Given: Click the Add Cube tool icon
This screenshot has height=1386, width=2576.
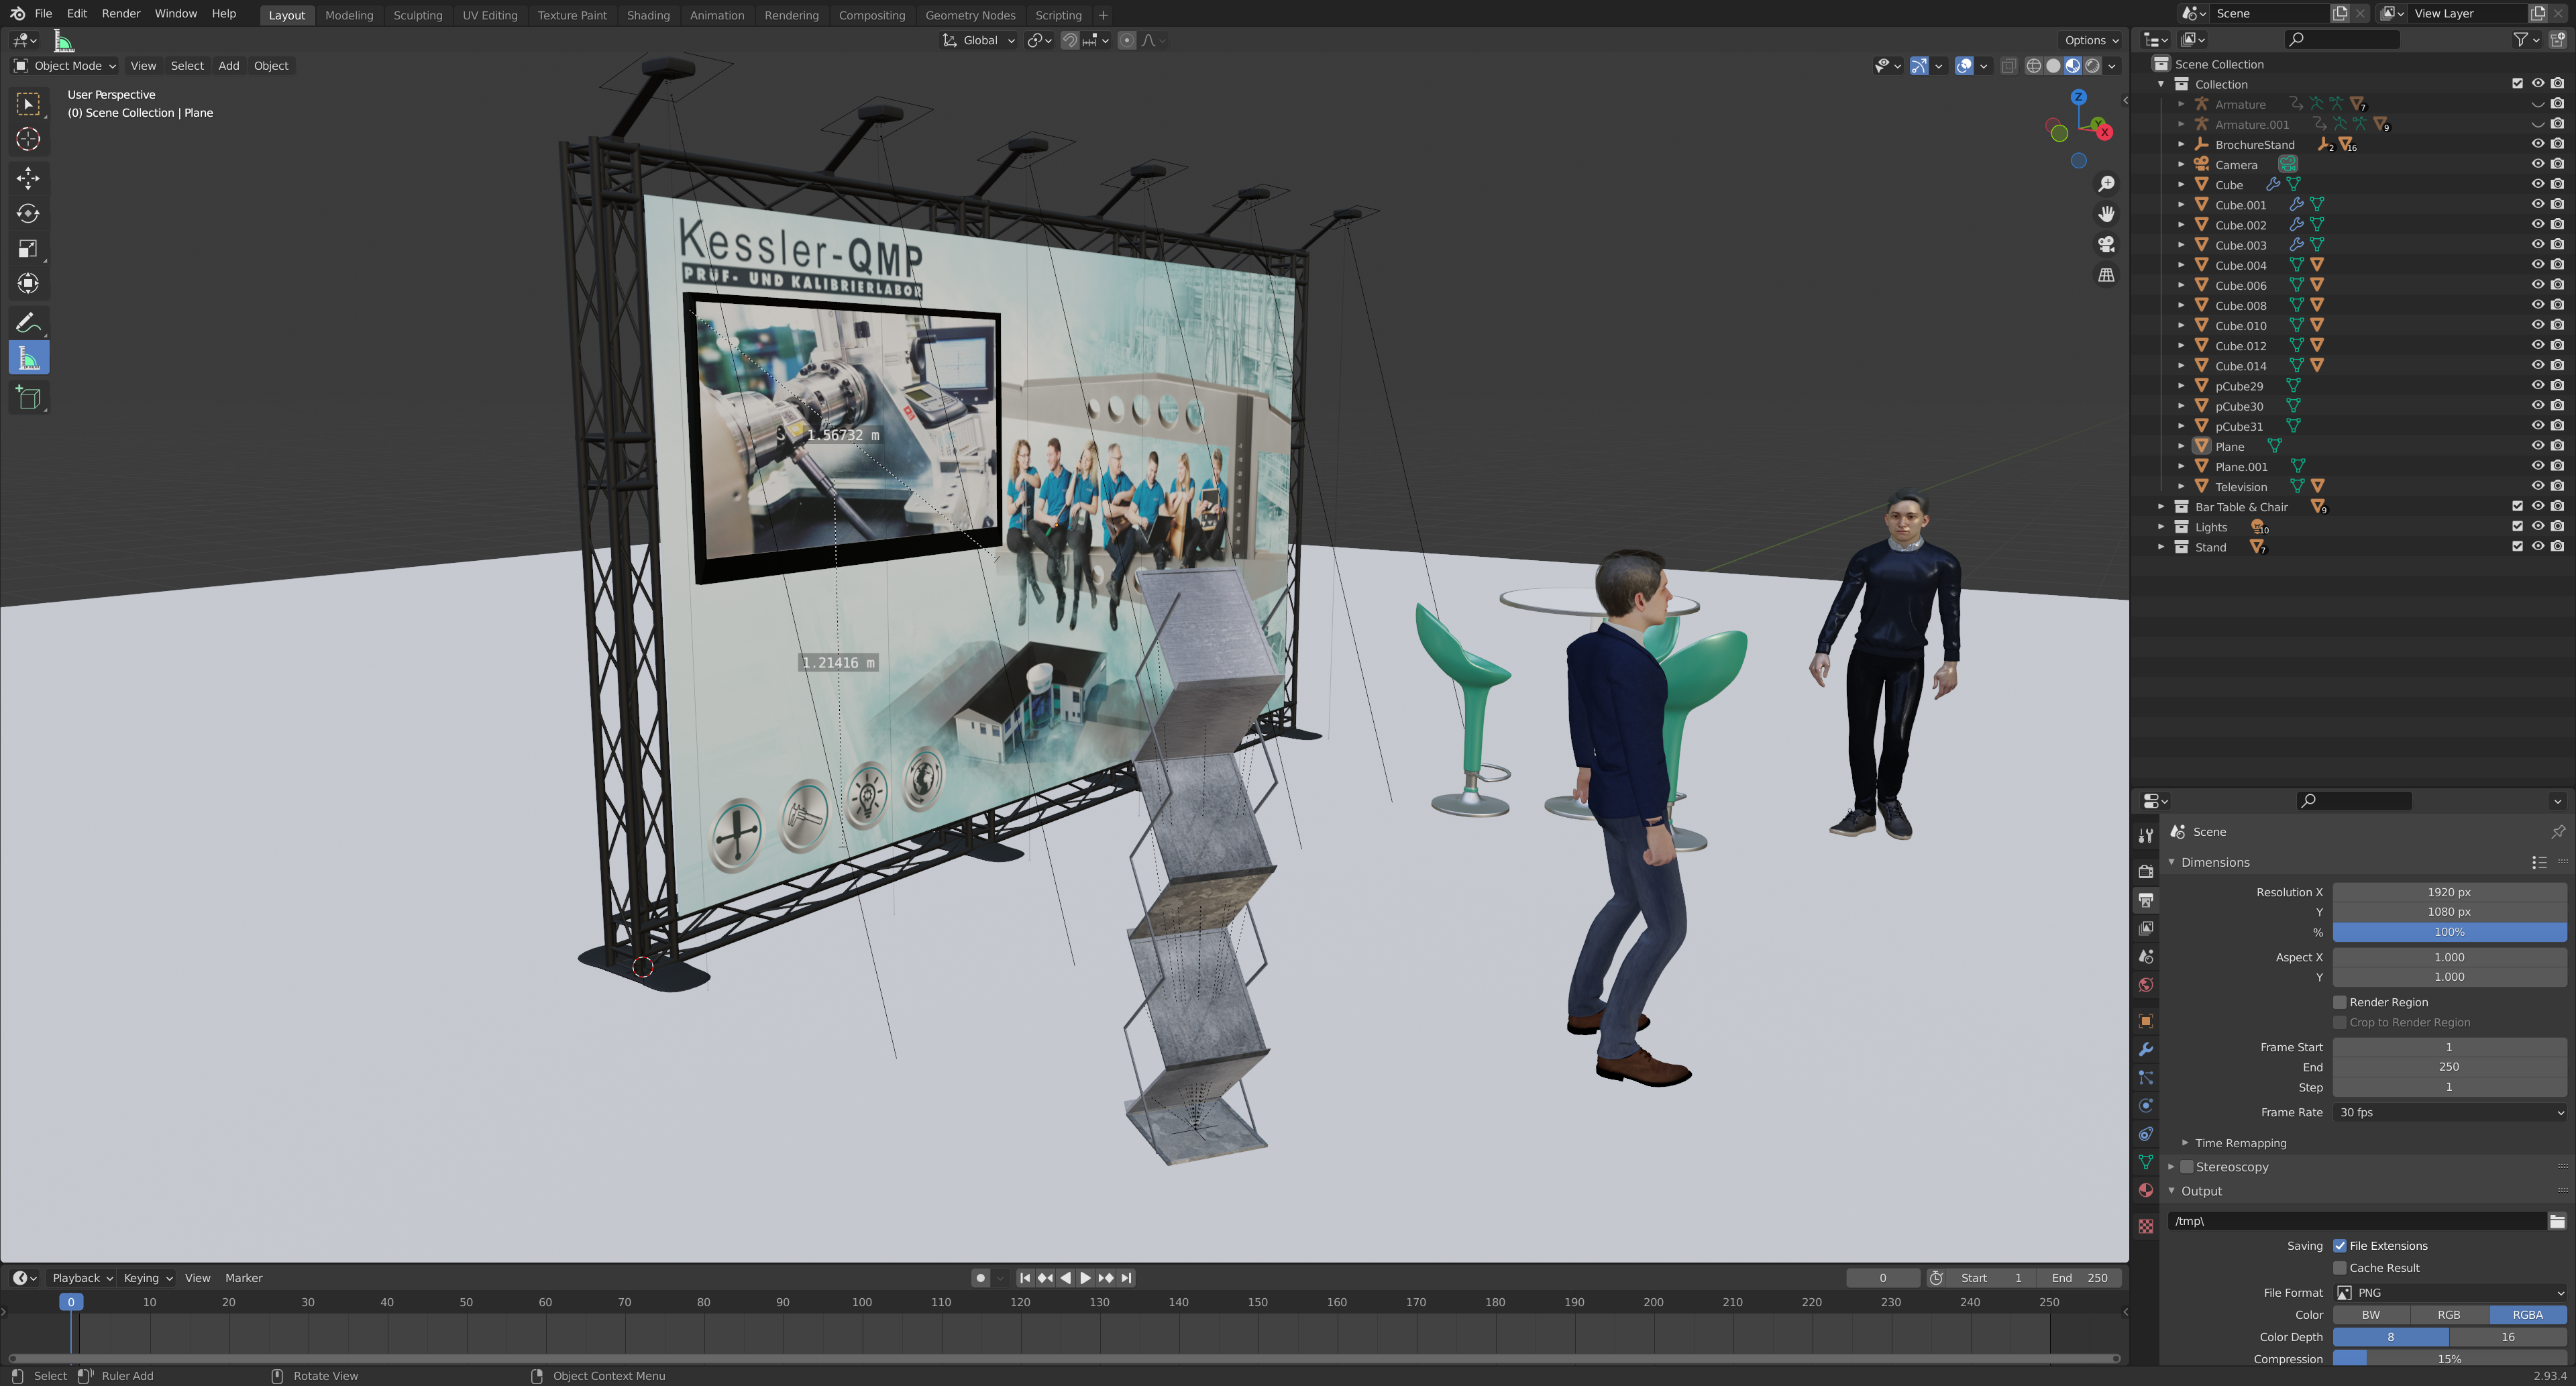Looking at the screenshot, I should tap(28, 398).
